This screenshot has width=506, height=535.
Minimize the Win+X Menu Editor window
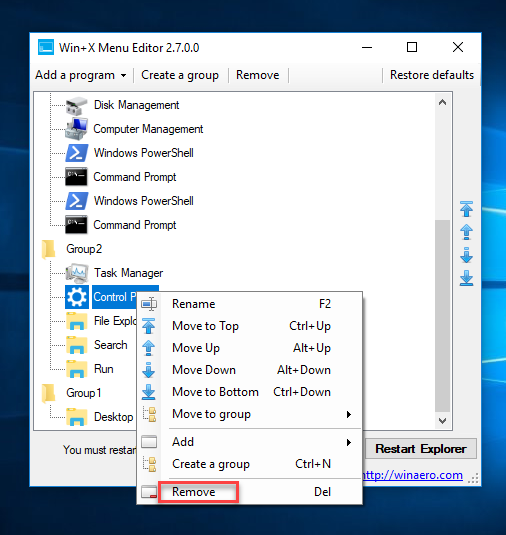[367, 47]
